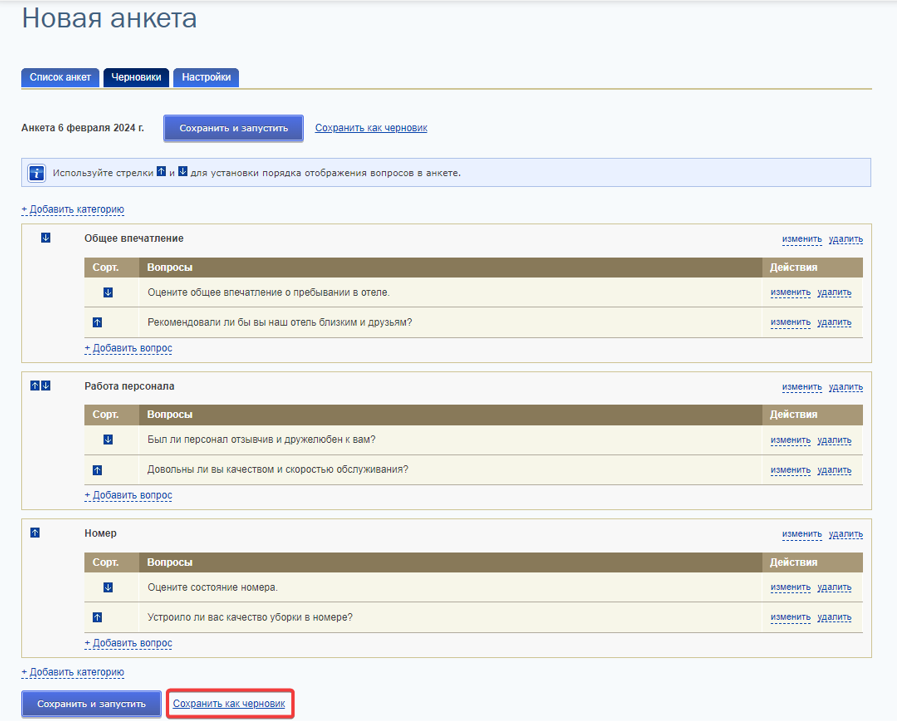Switch to the 'Черновики' tab
This screenshot has width=897, height=721.
point(136,77)
